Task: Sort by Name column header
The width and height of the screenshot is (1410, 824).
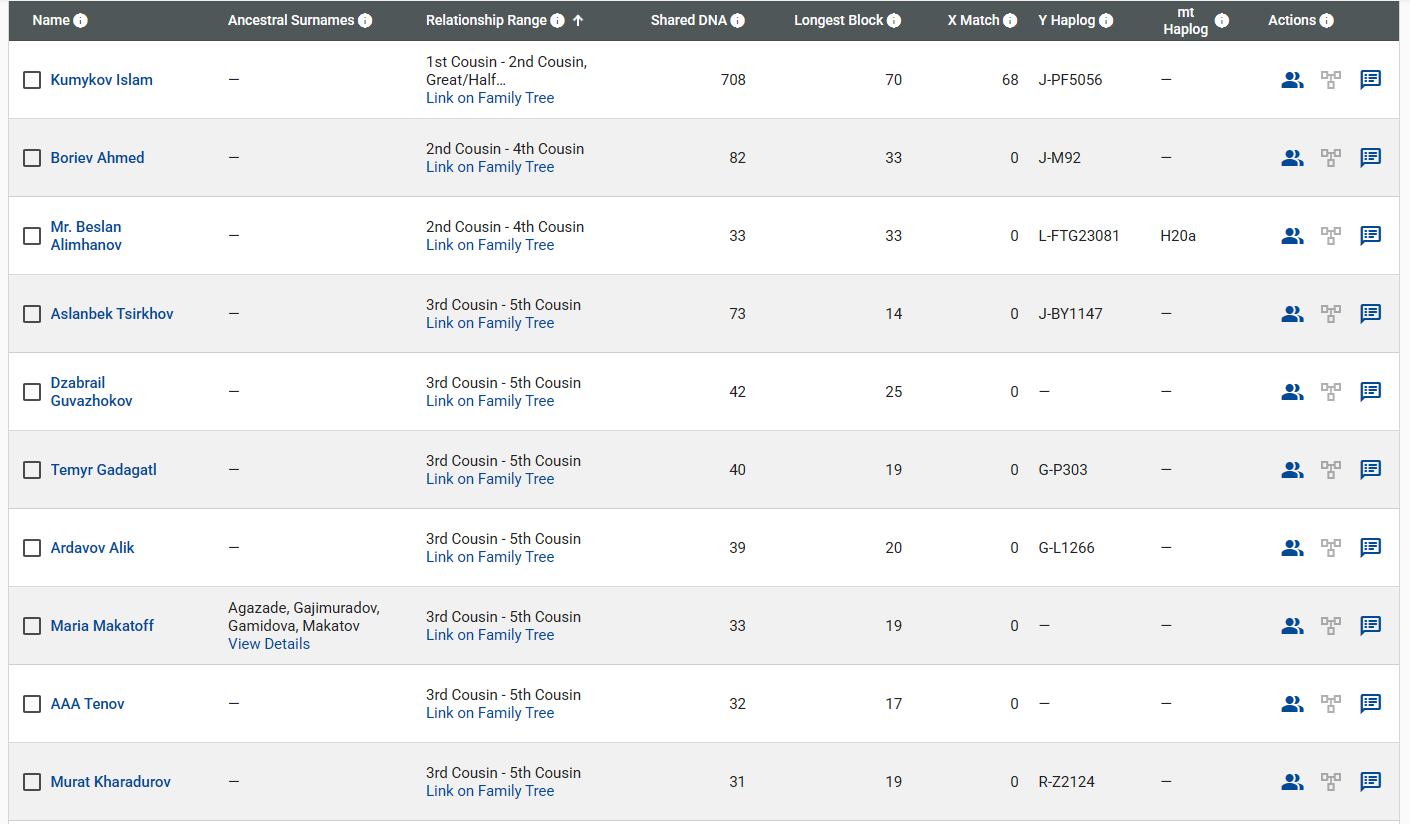Action: 51,21
